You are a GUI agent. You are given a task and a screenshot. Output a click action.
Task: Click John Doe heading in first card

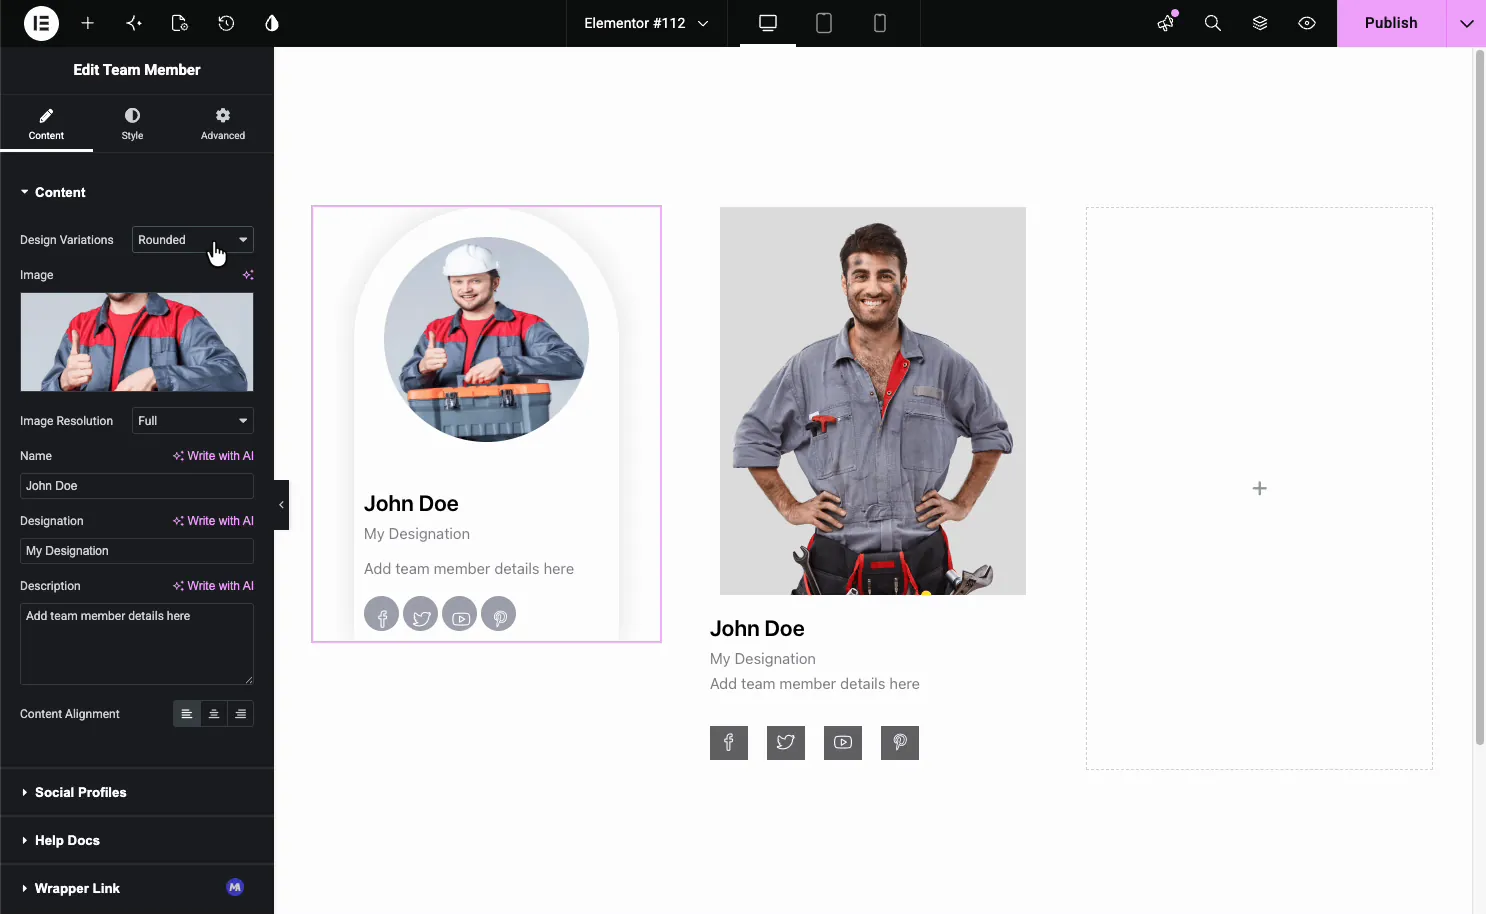pos(411,504)
